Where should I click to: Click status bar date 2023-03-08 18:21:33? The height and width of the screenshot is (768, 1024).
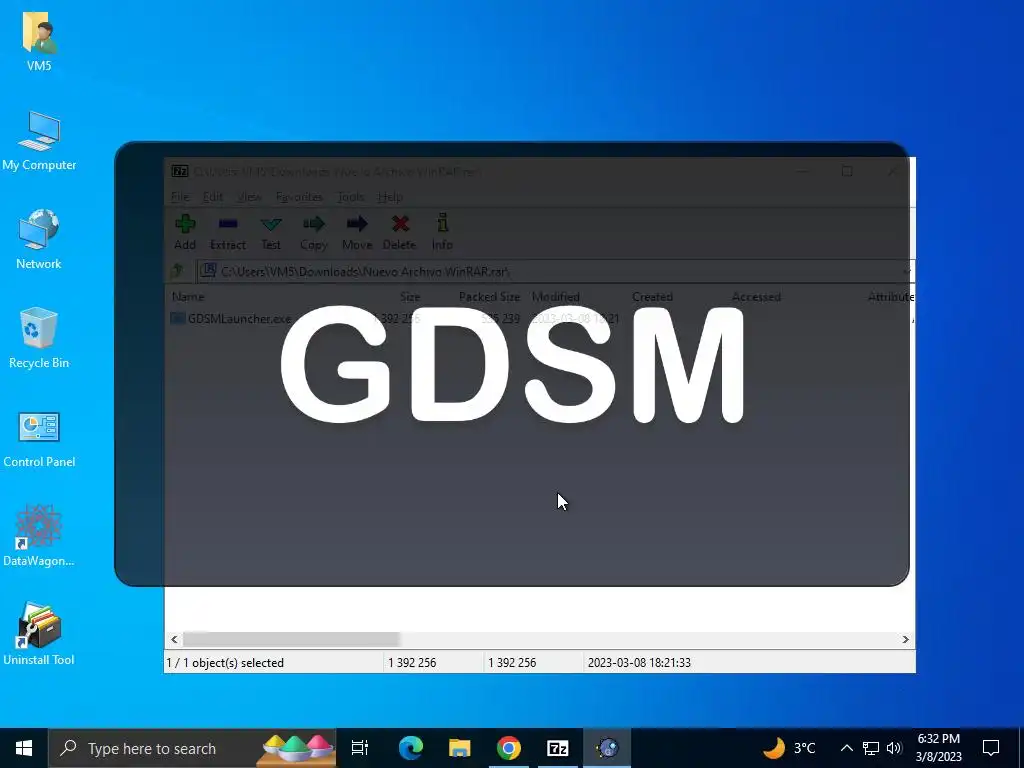point(639,663)
